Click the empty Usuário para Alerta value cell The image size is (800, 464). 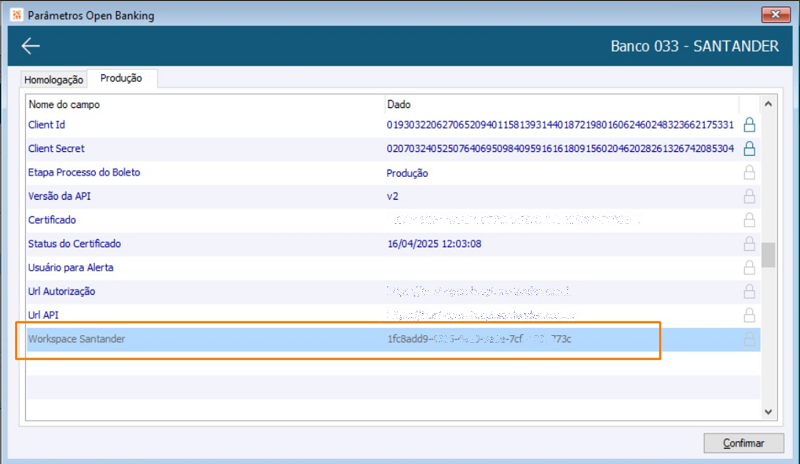(x=561, y=267)
